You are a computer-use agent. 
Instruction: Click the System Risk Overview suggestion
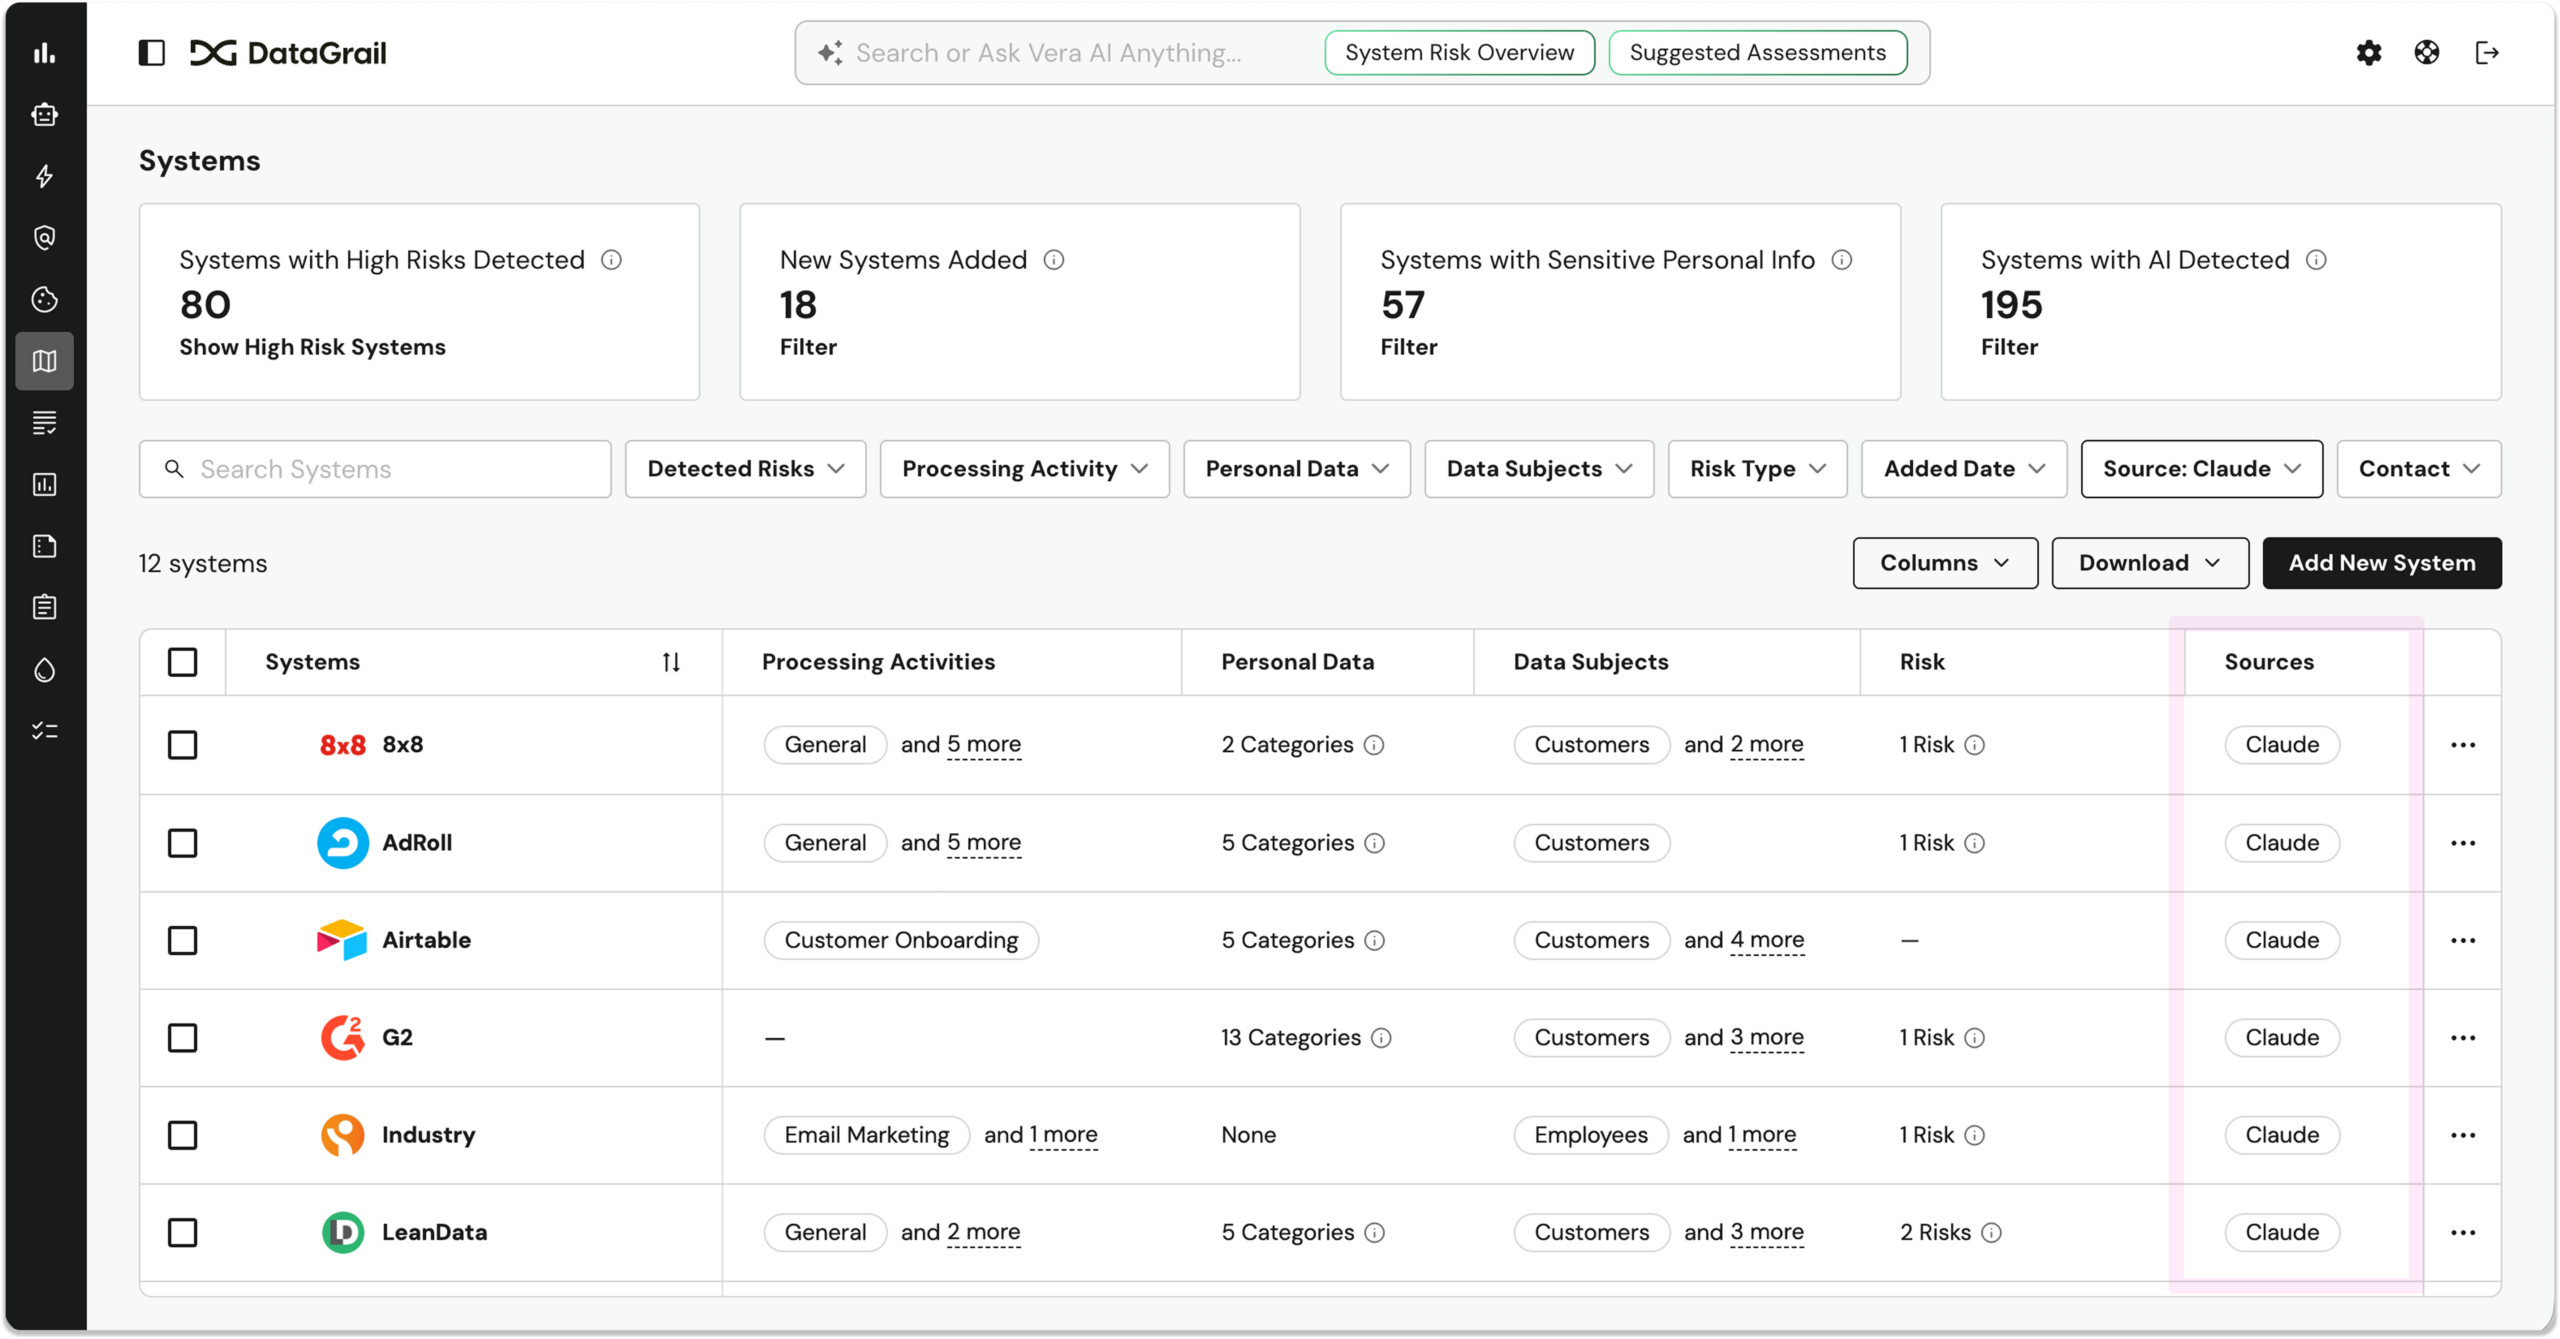[1459, 53]
